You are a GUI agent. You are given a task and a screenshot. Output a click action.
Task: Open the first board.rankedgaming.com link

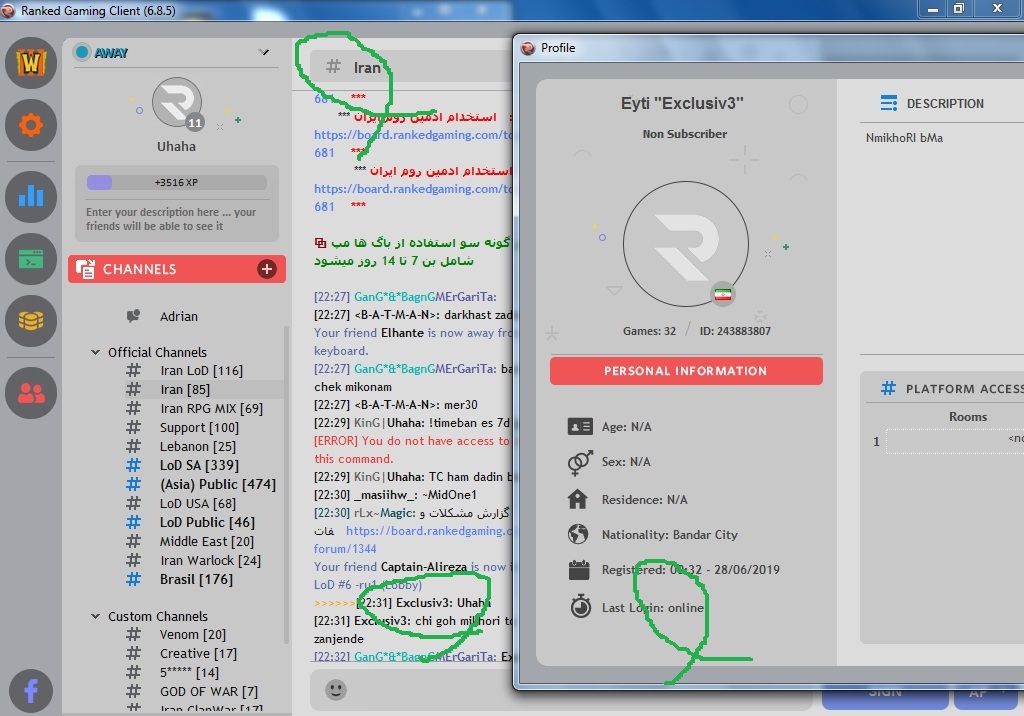[413, 135]
